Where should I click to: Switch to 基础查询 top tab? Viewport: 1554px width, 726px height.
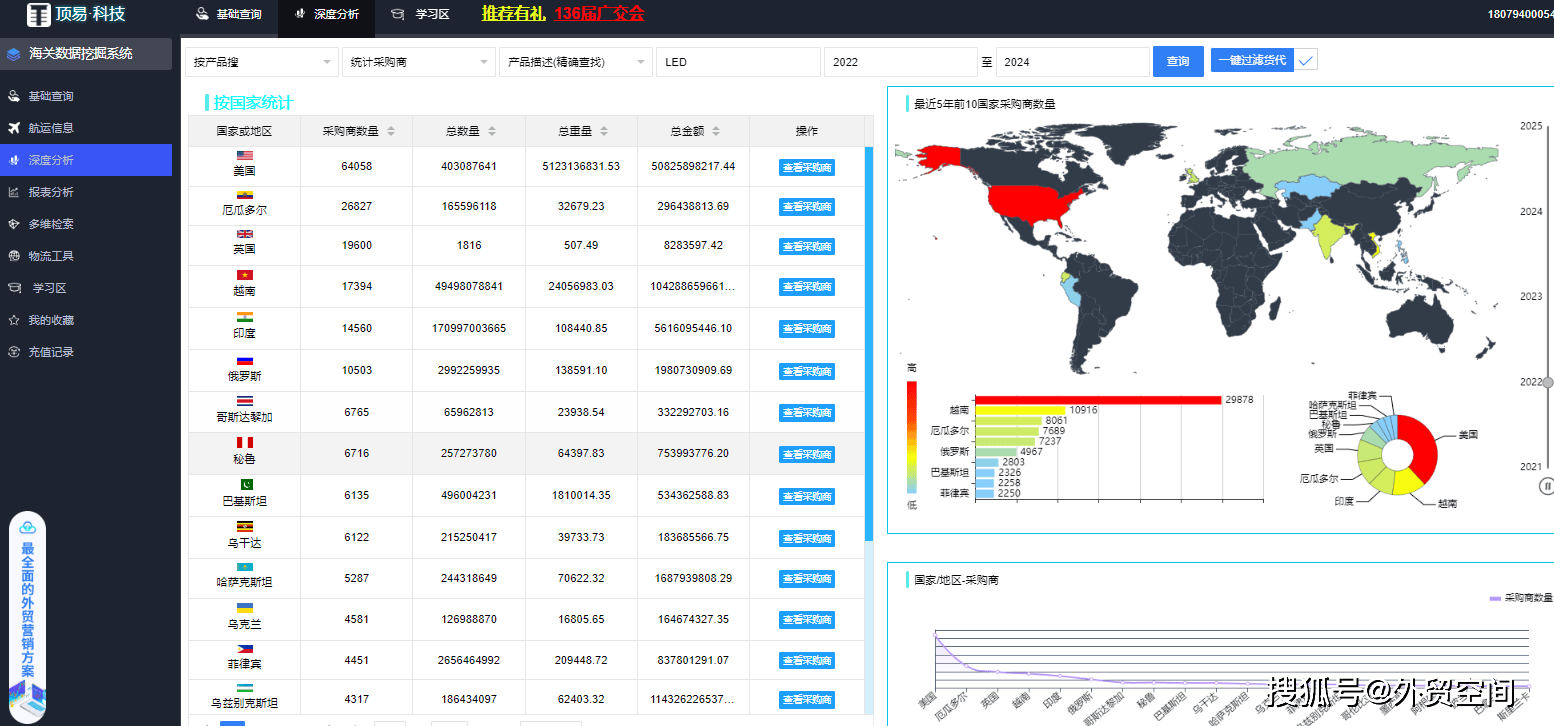tap(229, 15)
